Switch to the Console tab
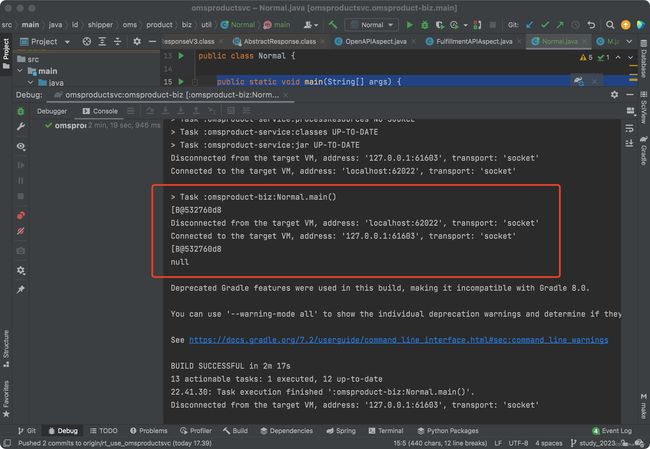 [x=100, y=111]
